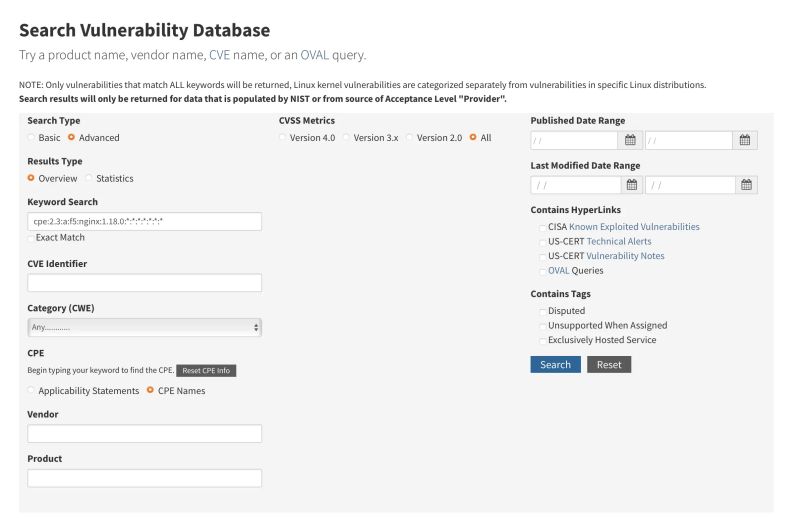800x530 pixels.
Task: Check US-CERT Technical Alerts box
Action: [542, 242]
